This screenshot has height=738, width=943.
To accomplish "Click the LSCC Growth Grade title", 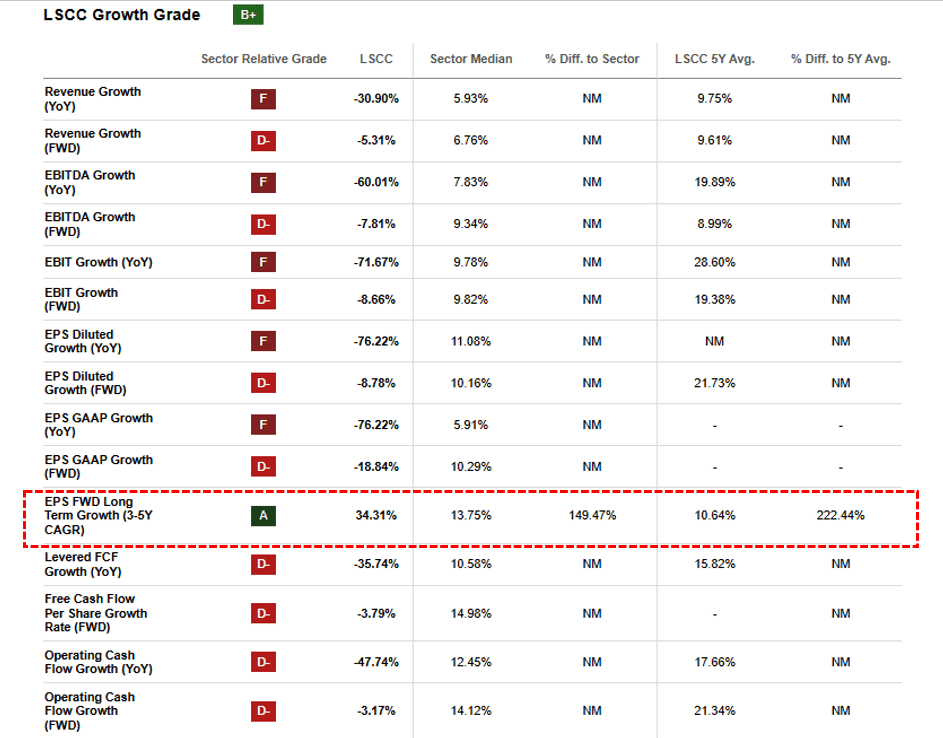I will point(121,15).
